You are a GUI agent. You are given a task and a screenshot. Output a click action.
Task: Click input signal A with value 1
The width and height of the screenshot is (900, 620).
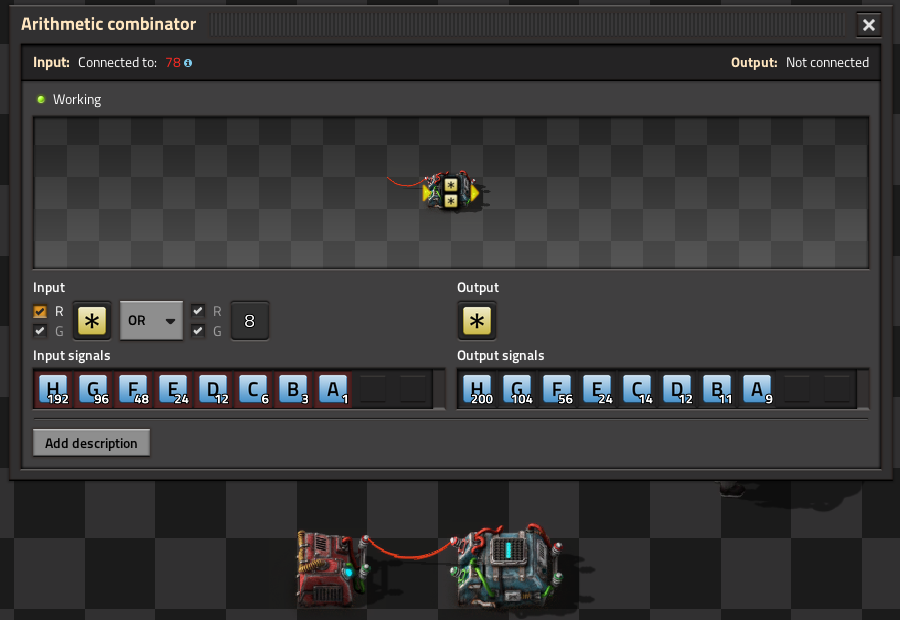(333, 389)
